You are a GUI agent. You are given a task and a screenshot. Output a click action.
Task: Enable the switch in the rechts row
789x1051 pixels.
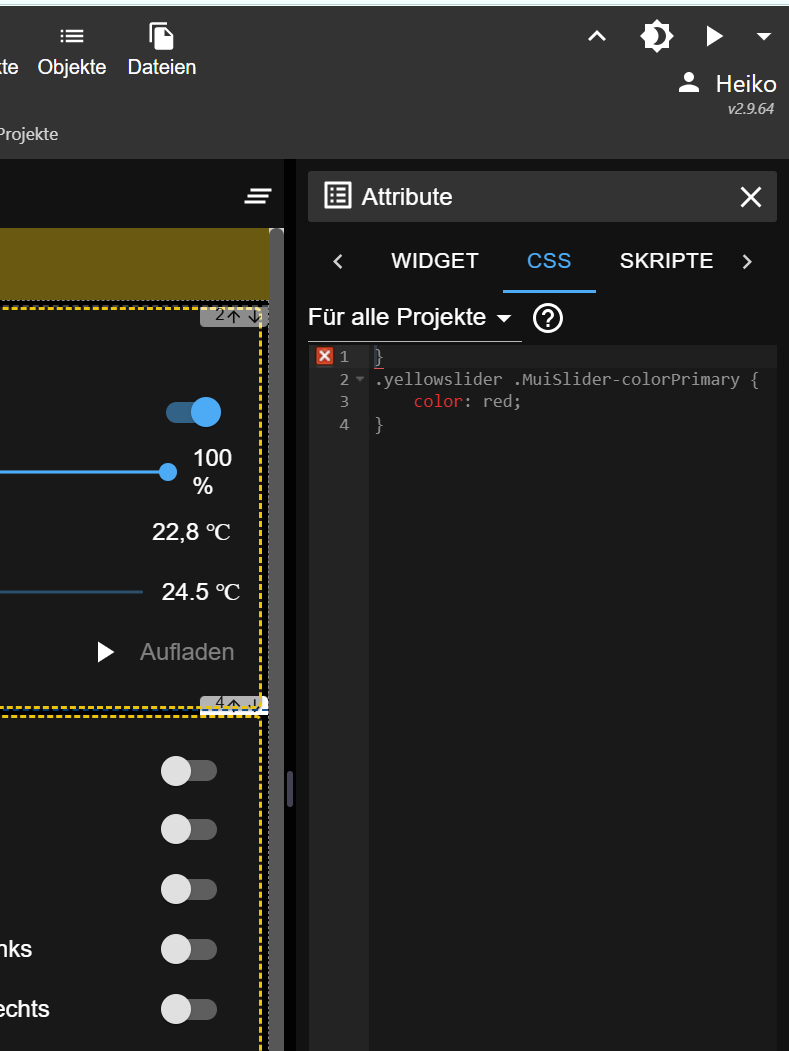pos(189,1009)
